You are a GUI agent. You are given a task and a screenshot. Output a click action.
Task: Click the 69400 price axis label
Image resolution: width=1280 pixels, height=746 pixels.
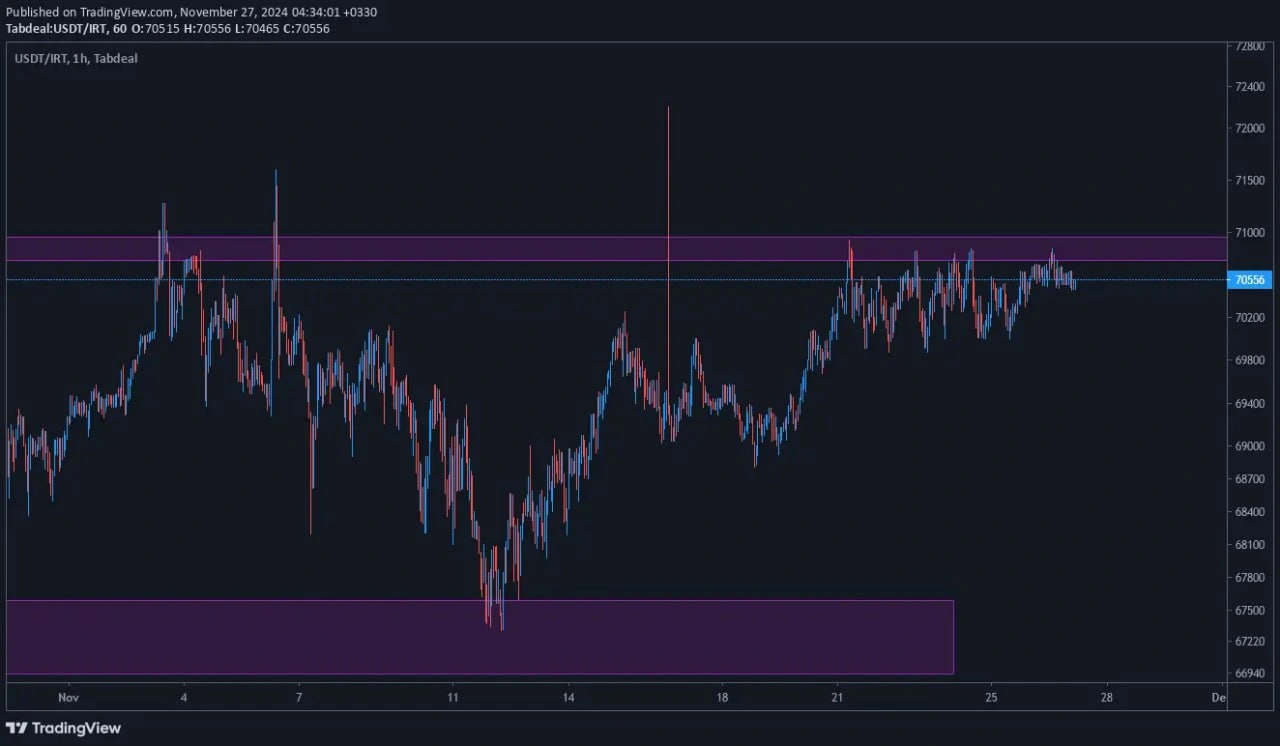tap(1250, 404)
